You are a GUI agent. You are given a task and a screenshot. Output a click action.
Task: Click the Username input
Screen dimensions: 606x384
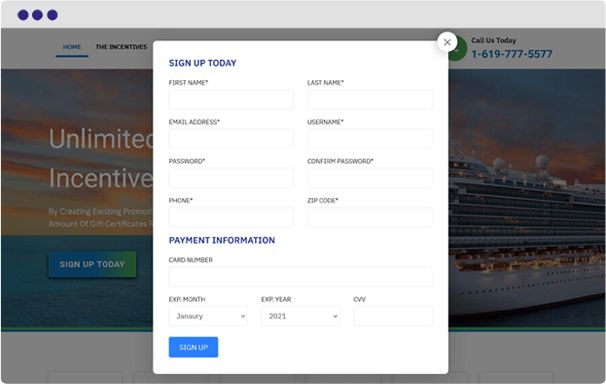tap(370, 139)
